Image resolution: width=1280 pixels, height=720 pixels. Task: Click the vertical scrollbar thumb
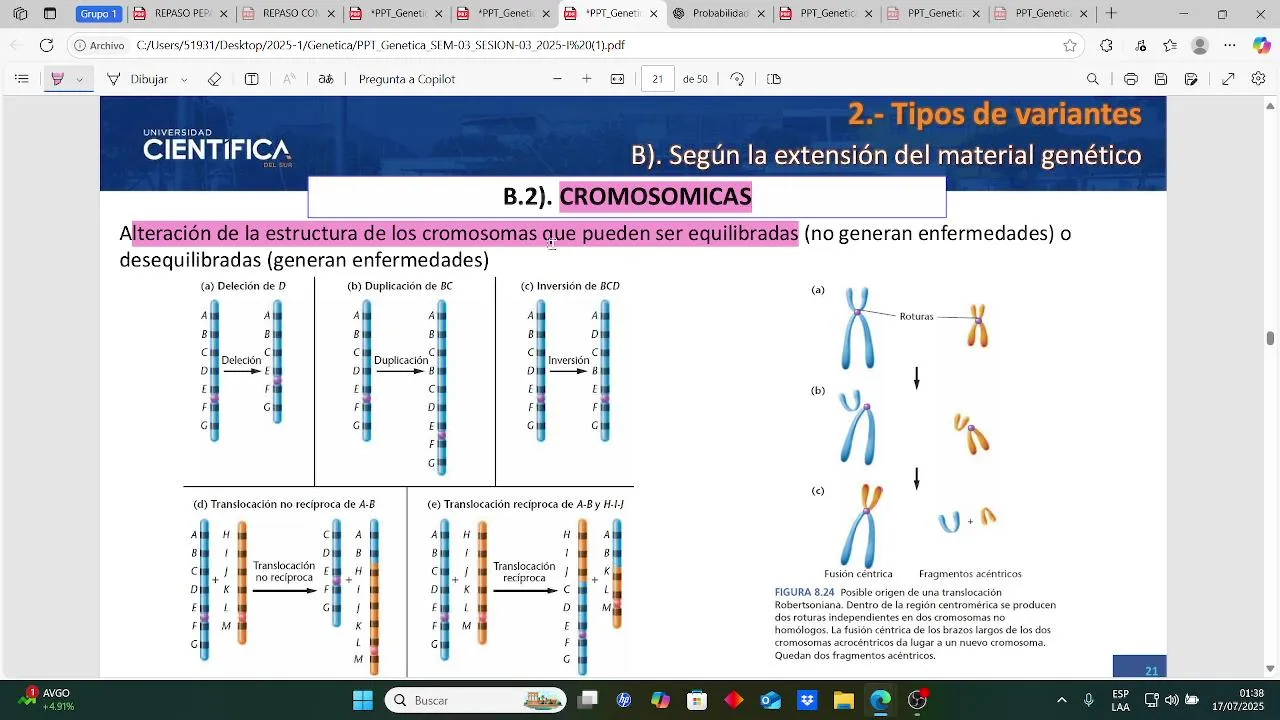1271,338
